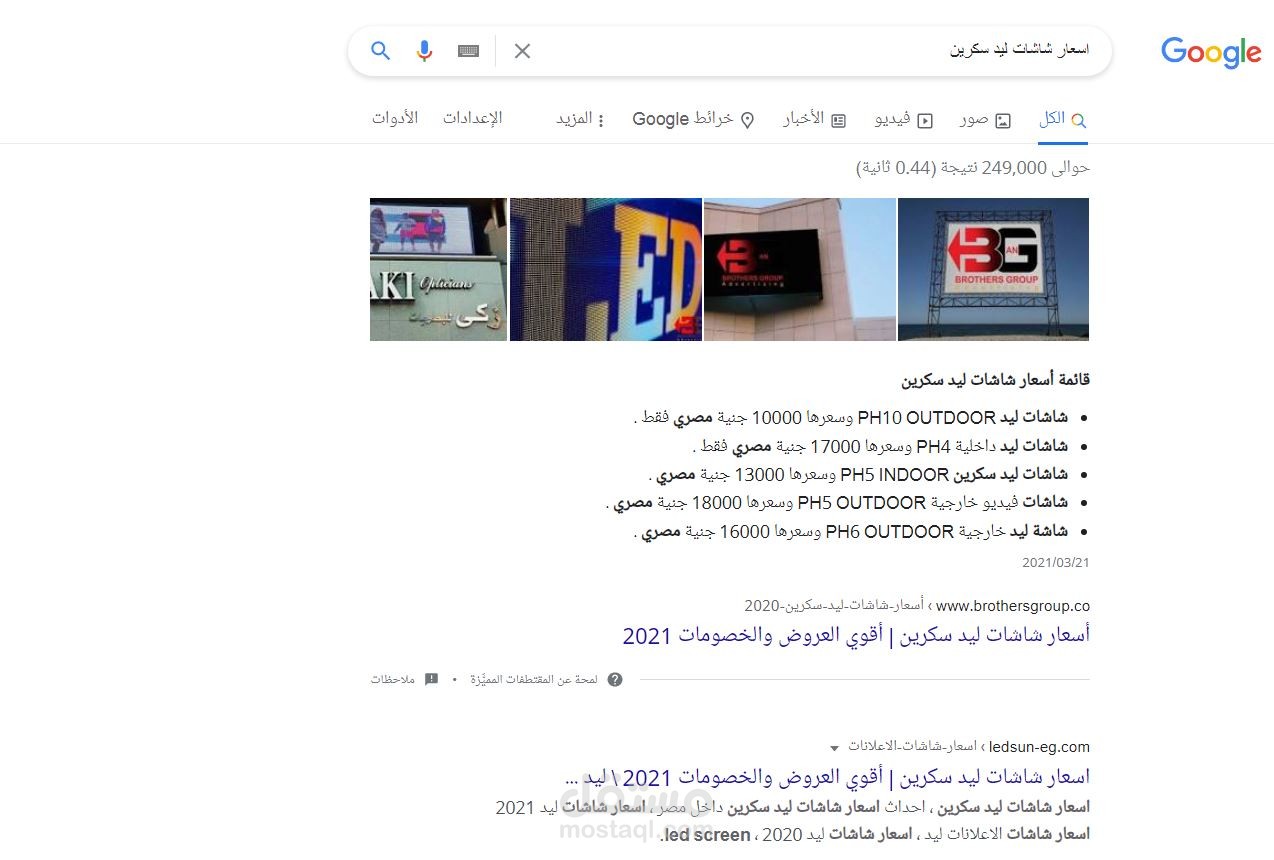
Task: Click the three-dot icon beside المزيد
Action: (x=601, y=120)
